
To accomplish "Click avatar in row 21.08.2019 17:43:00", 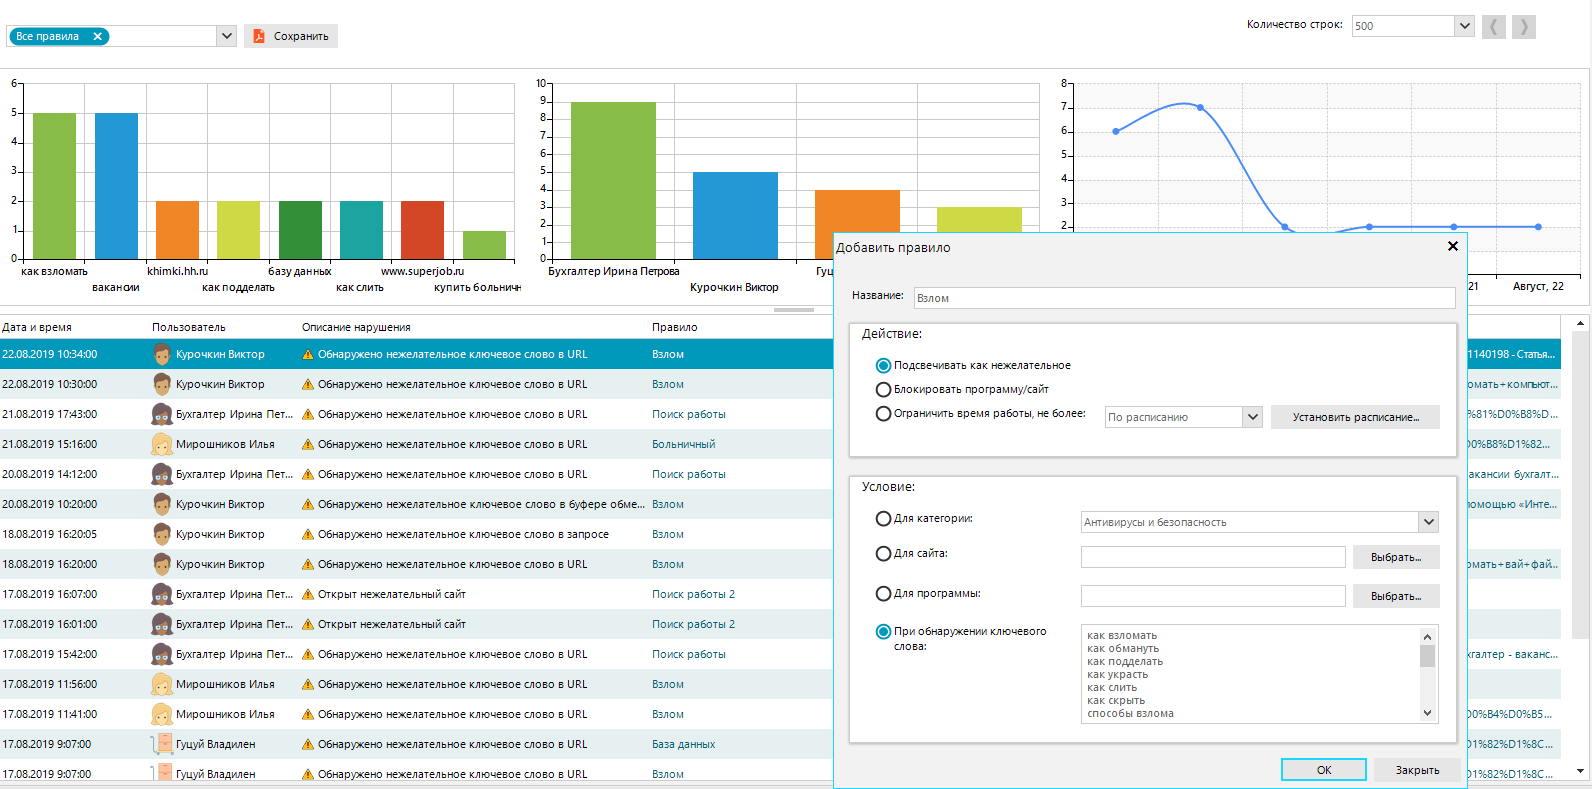I will tap(161, 414).
